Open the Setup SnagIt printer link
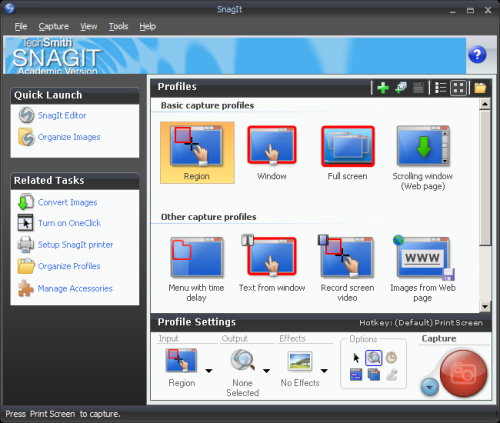The image size is (500, 423). point(75,245)
